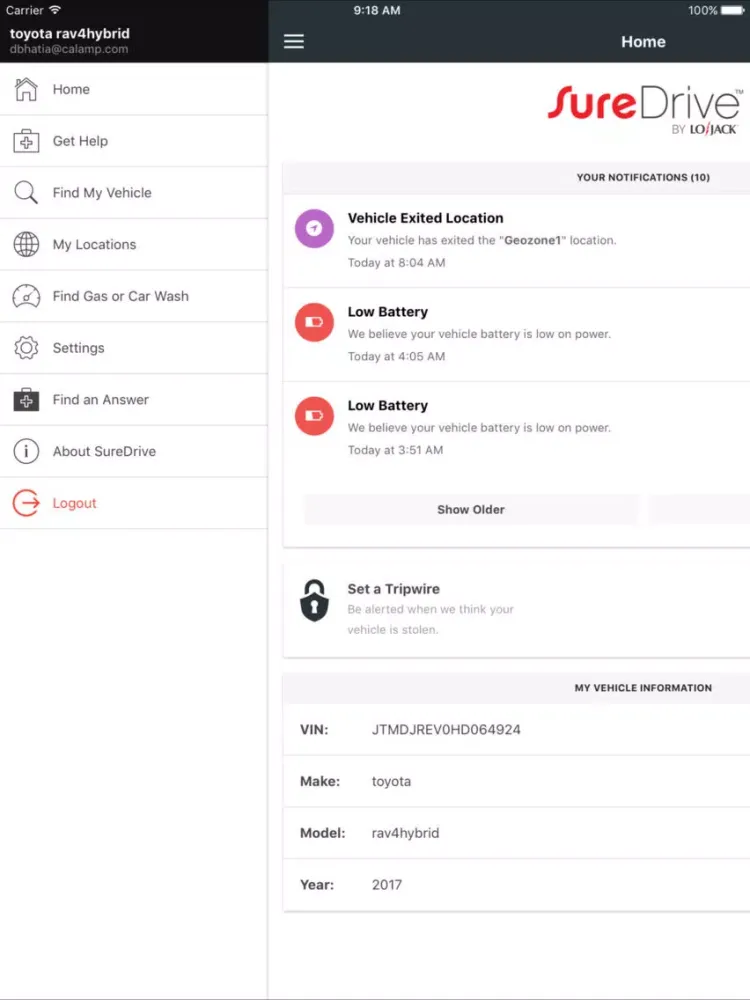The image size is (750, 1000).
Task: Click the Find Gas gauge icon
Action: coord(26,296)
